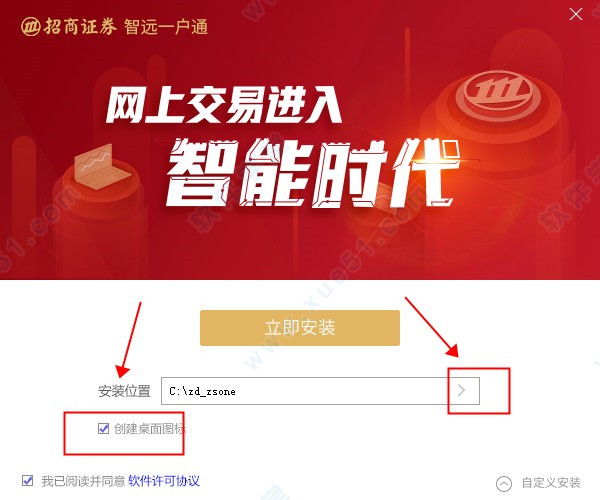The image size is (600, 500).
Task: Click the red coin logo graphic
Action: click(x=496, y=92)
